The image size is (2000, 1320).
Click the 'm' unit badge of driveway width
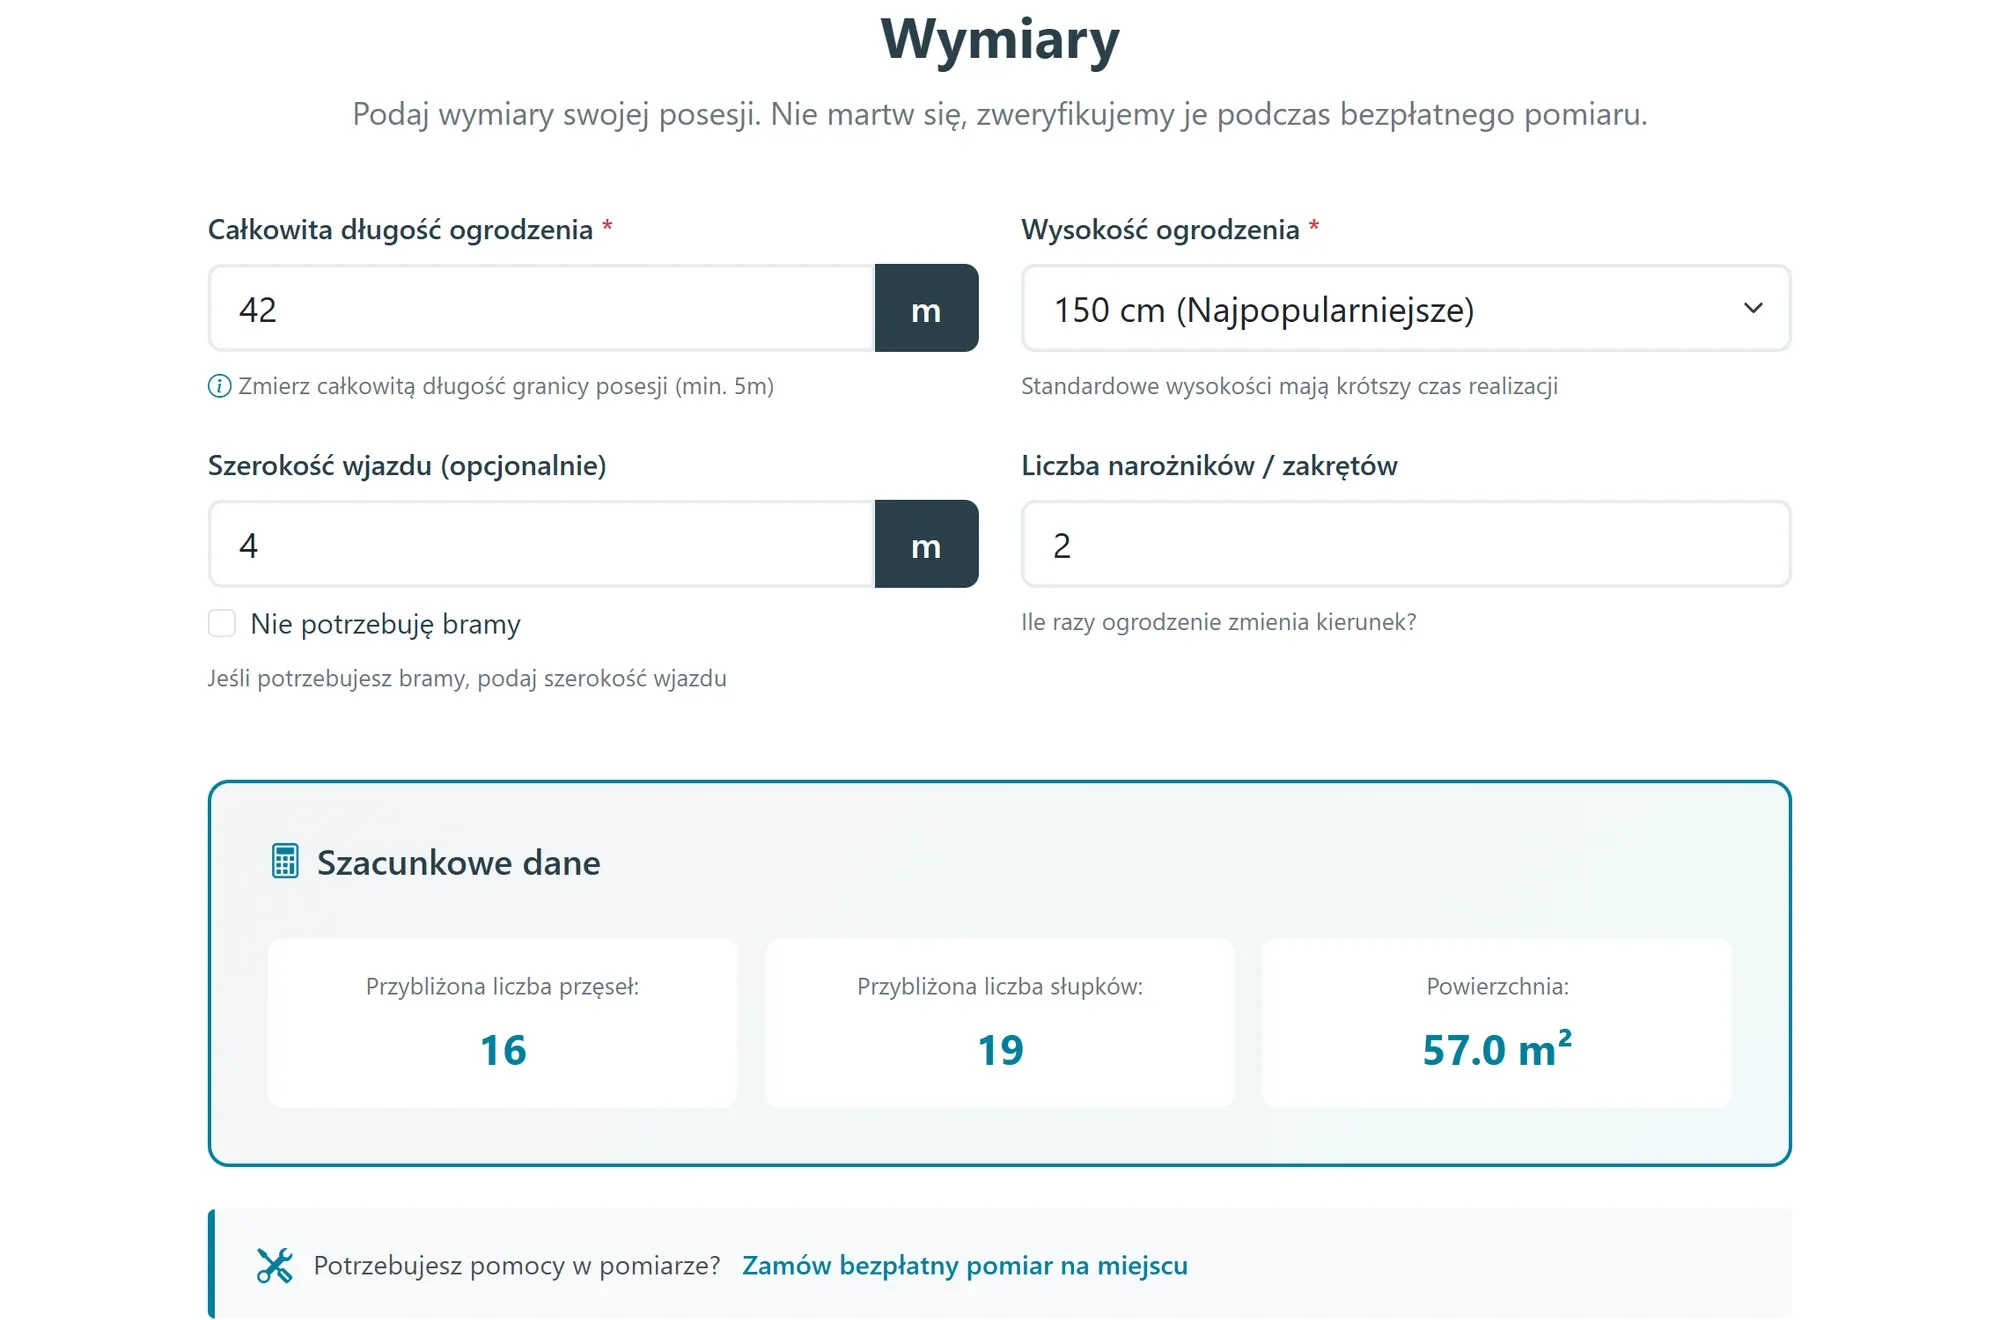point(926,544)
